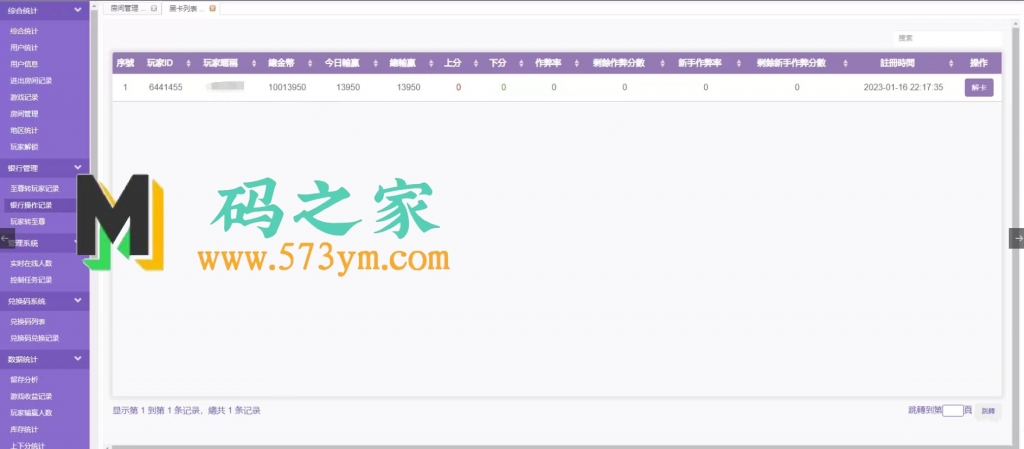Open 游戏记录 in the sidebar
Image resolution: width=1024 pixels, height=449 pixels.
pyautogui.click(x=24, y=97)
